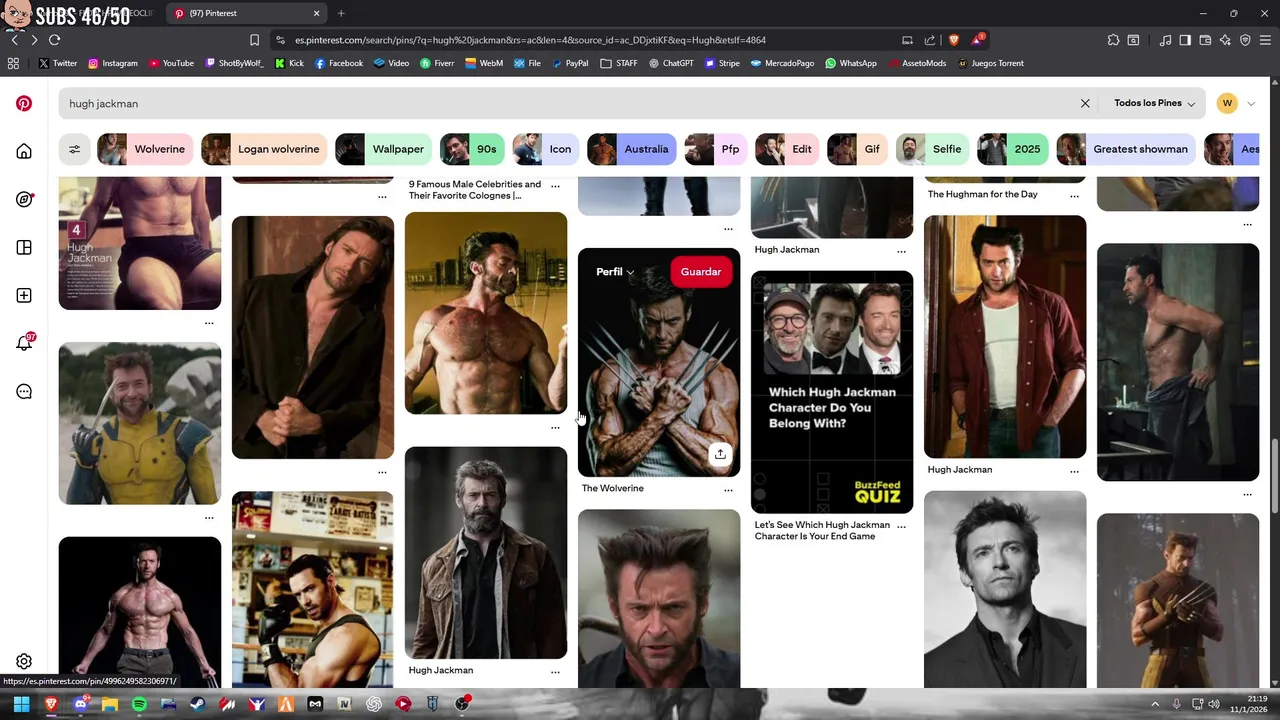The height and width of the screenshot is (720, 1280).
Task: Select the Create plus icon in sidebar
Action: point(24,295)
